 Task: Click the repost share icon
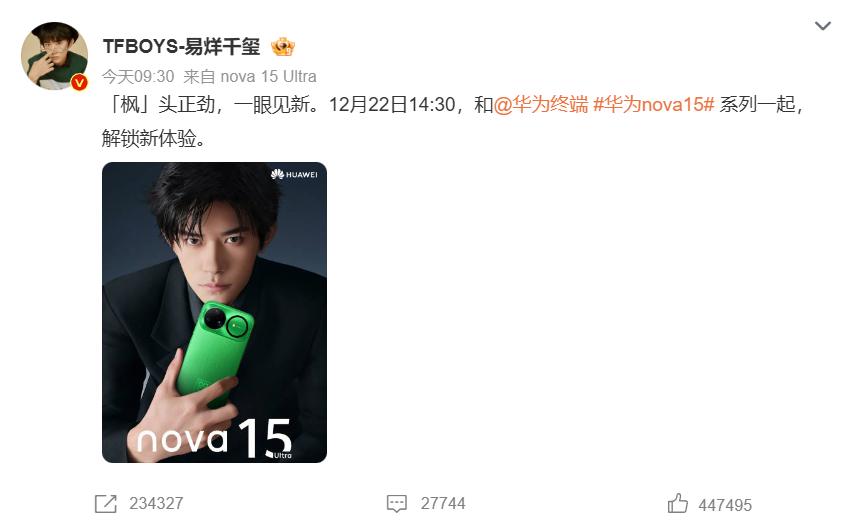click(x=106, y=503)
